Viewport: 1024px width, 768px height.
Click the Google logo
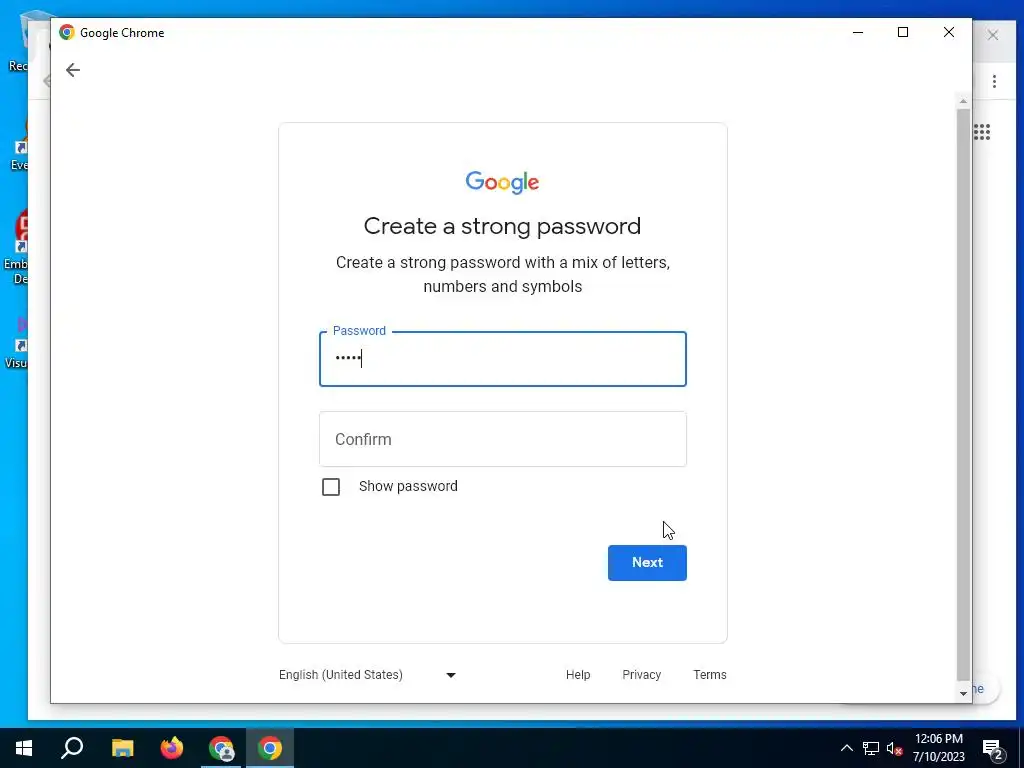coord(502,182)
